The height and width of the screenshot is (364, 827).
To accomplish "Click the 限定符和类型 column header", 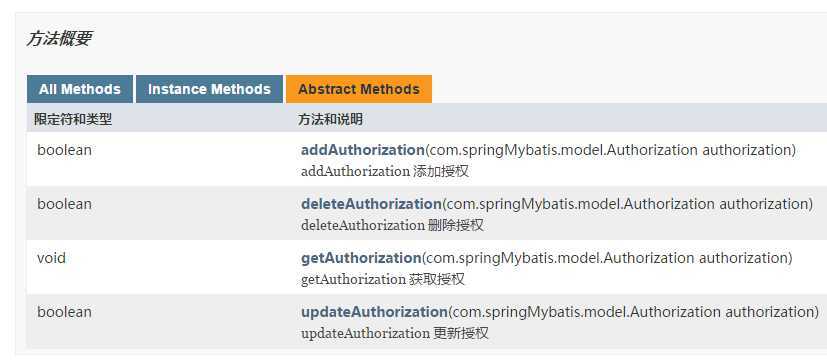I will coord(73,119).
